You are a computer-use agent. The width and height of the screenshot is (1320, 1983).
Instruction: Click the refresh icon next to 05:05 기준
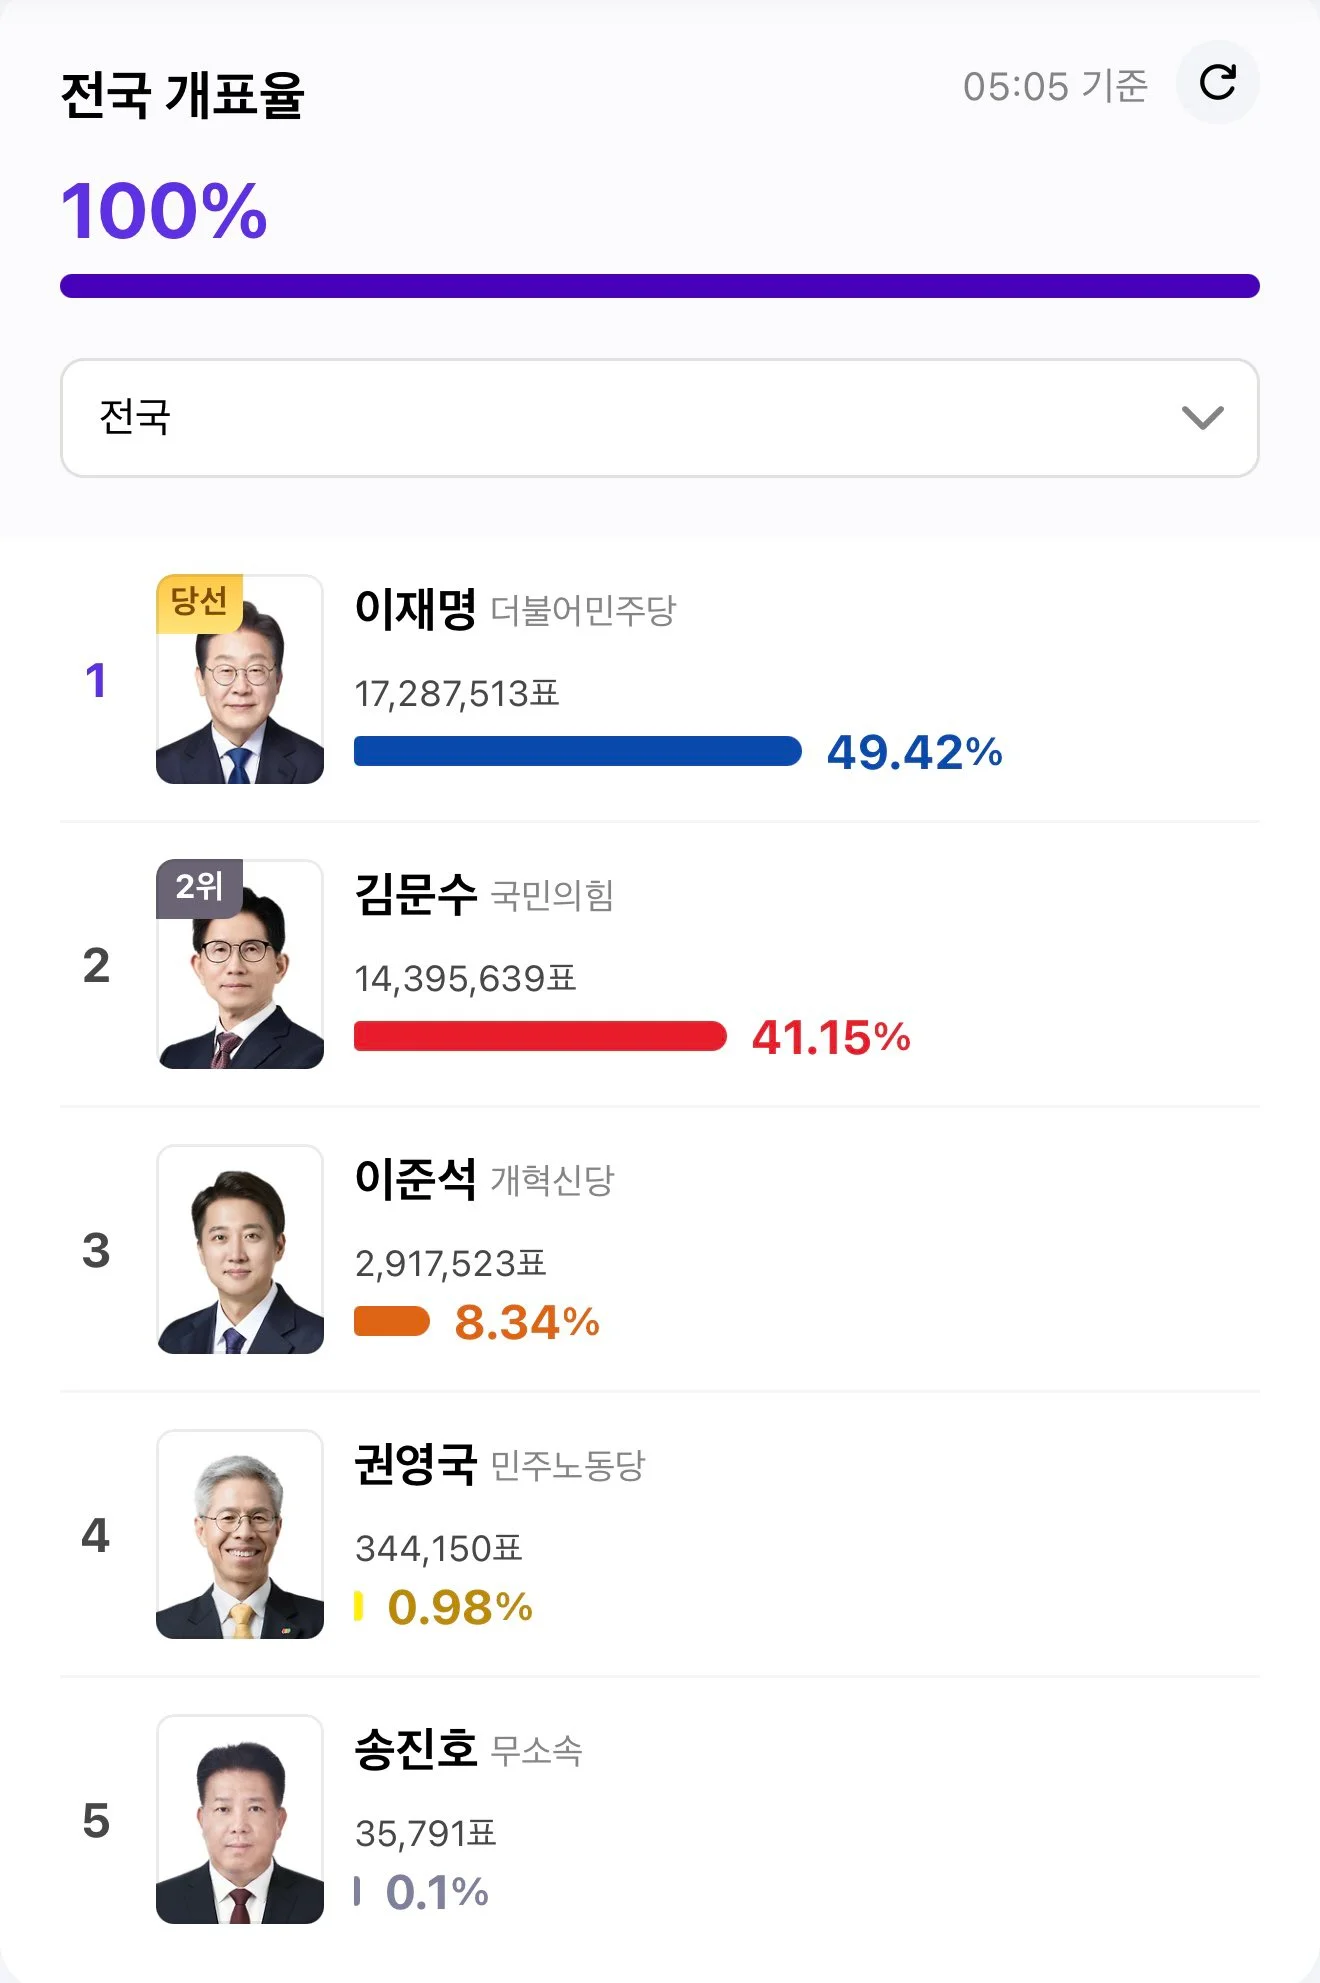pyautogui.click(x=1217, y=83)
